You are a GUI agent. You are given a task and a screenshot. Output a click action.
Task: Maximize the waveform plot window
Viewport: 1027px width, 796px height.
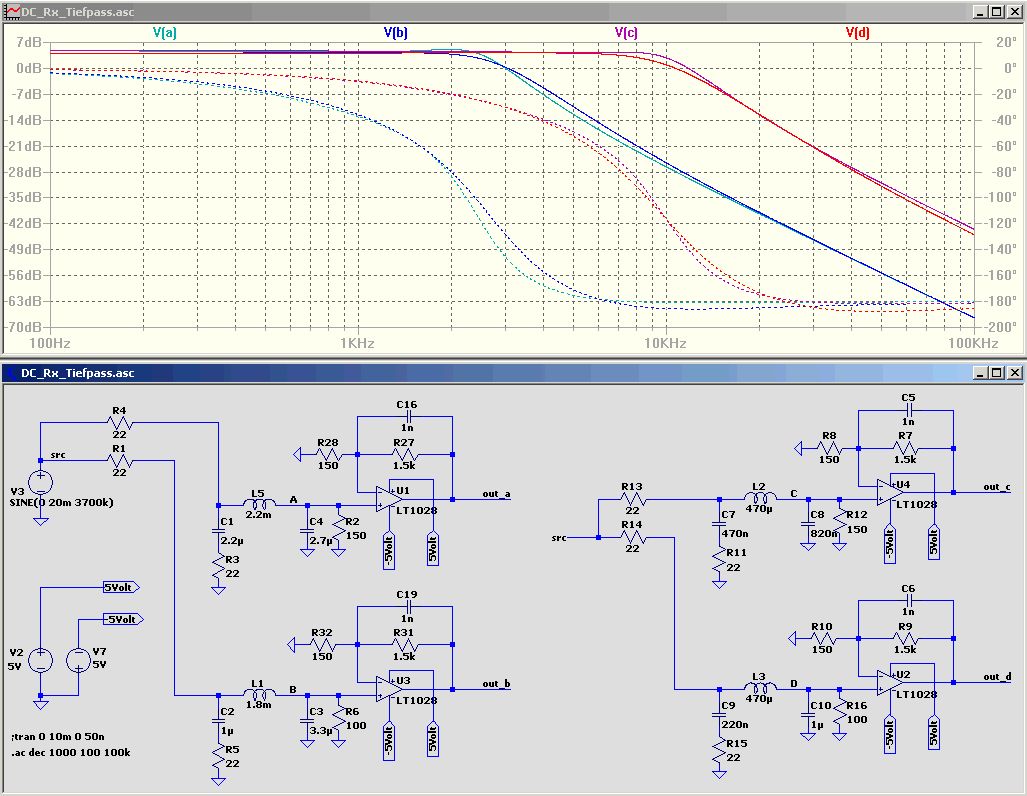tap(995, 11)
